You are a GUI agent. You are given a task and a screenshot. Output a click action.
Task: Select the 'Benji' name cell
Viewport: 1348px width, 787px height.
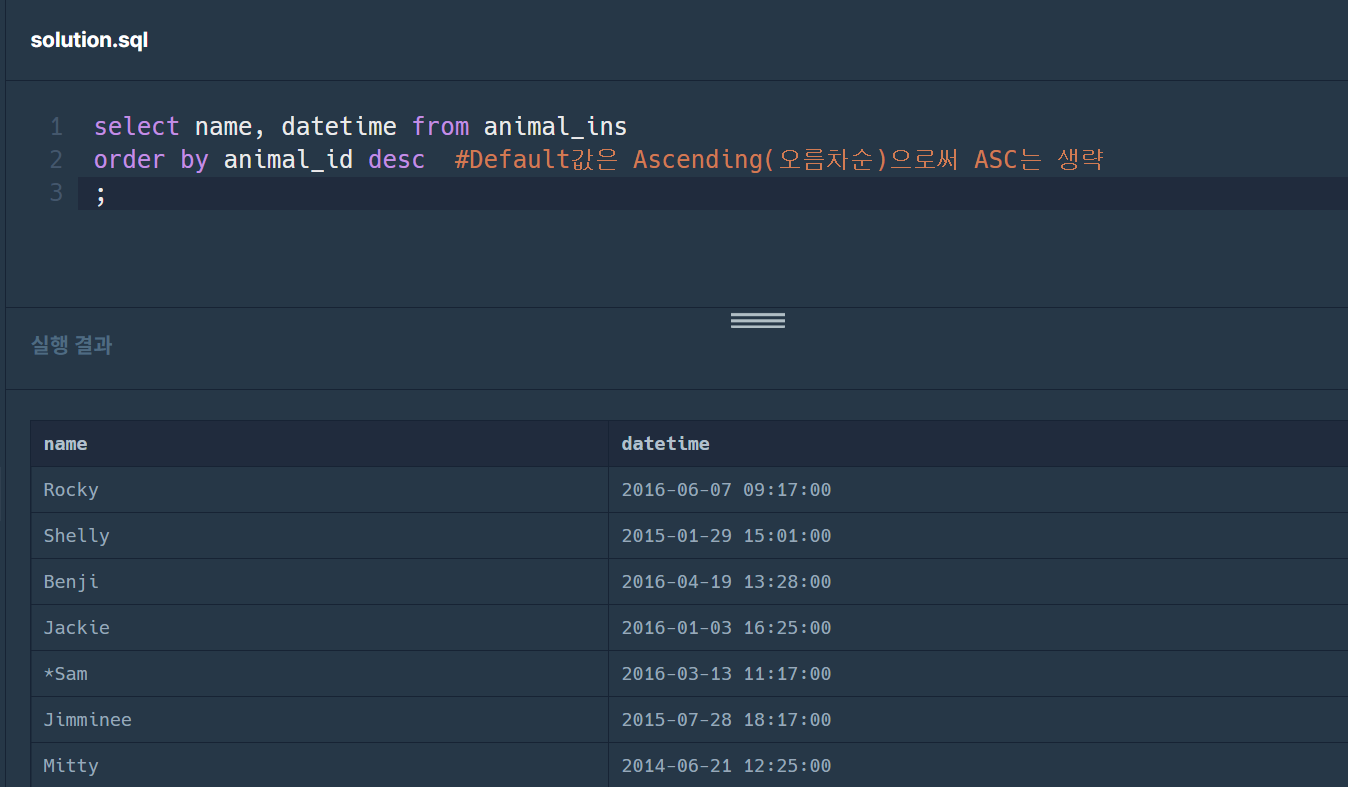319,582
